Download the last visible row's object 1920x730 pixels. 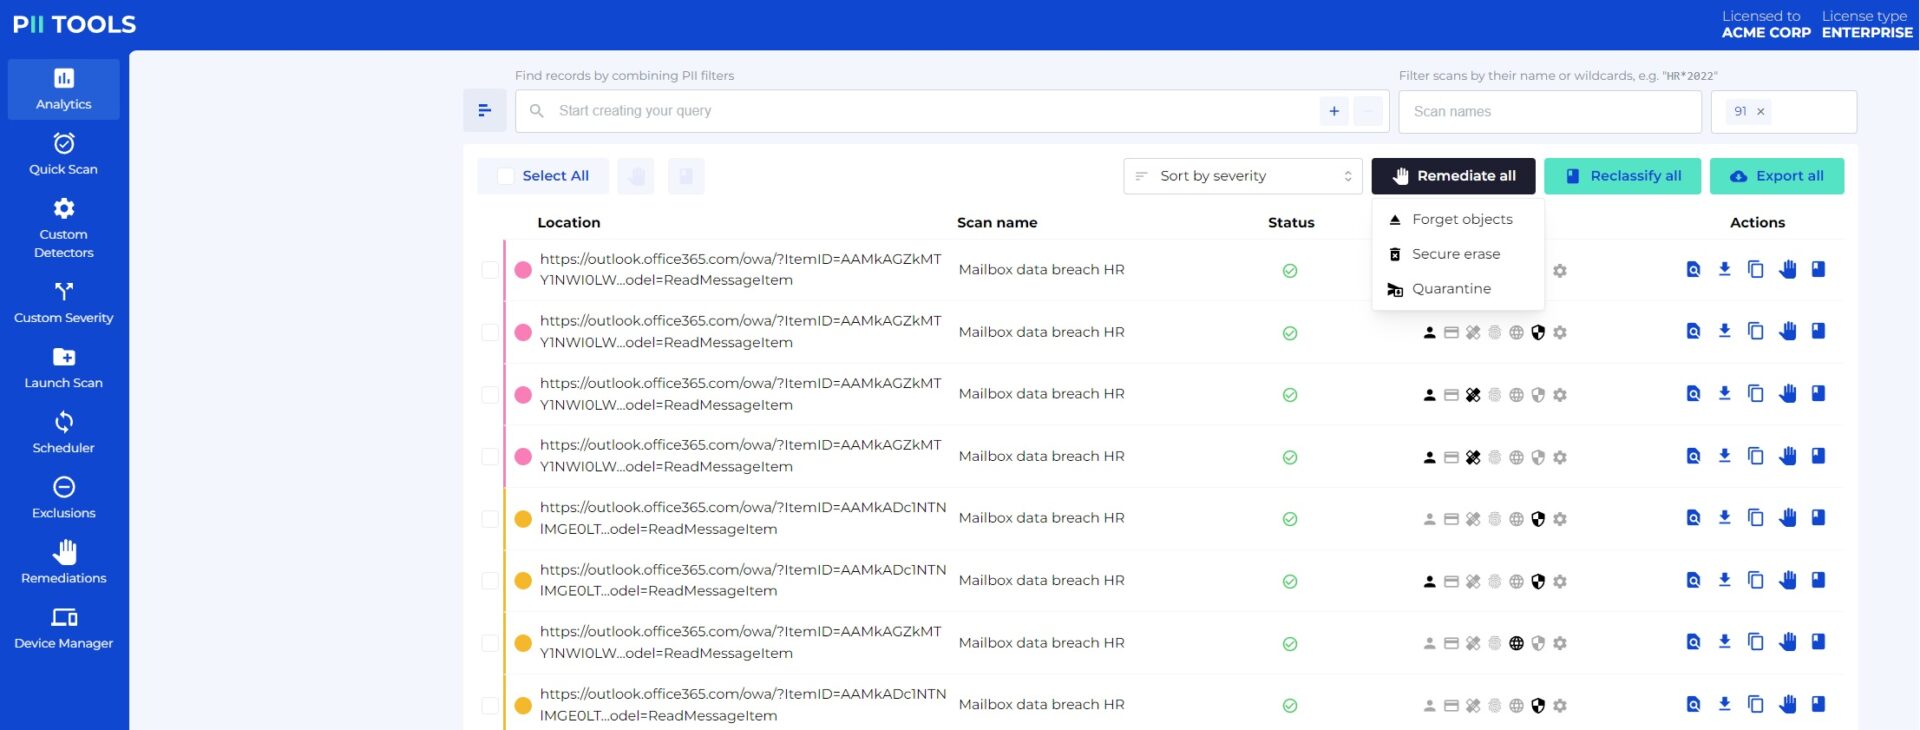[1724, 704]
